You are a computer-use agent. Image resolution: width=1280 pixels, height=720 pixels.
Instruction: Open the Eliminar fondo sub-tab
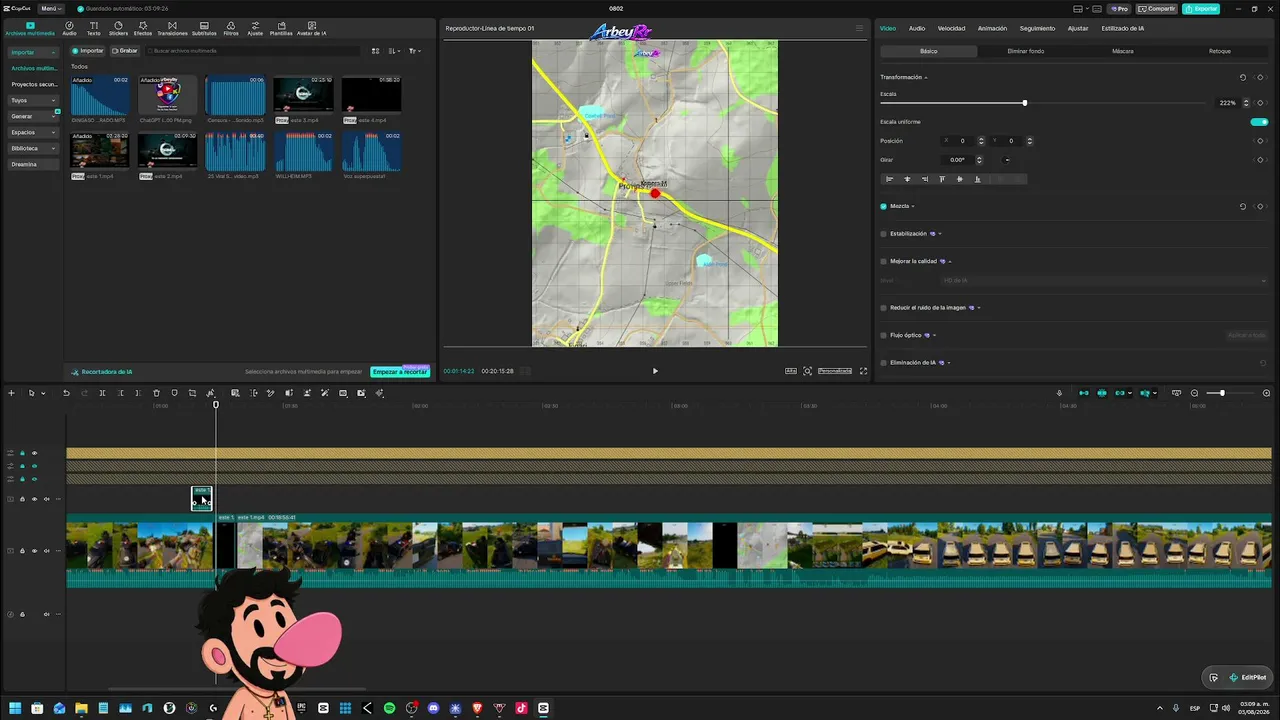(x=1026, y=51)
